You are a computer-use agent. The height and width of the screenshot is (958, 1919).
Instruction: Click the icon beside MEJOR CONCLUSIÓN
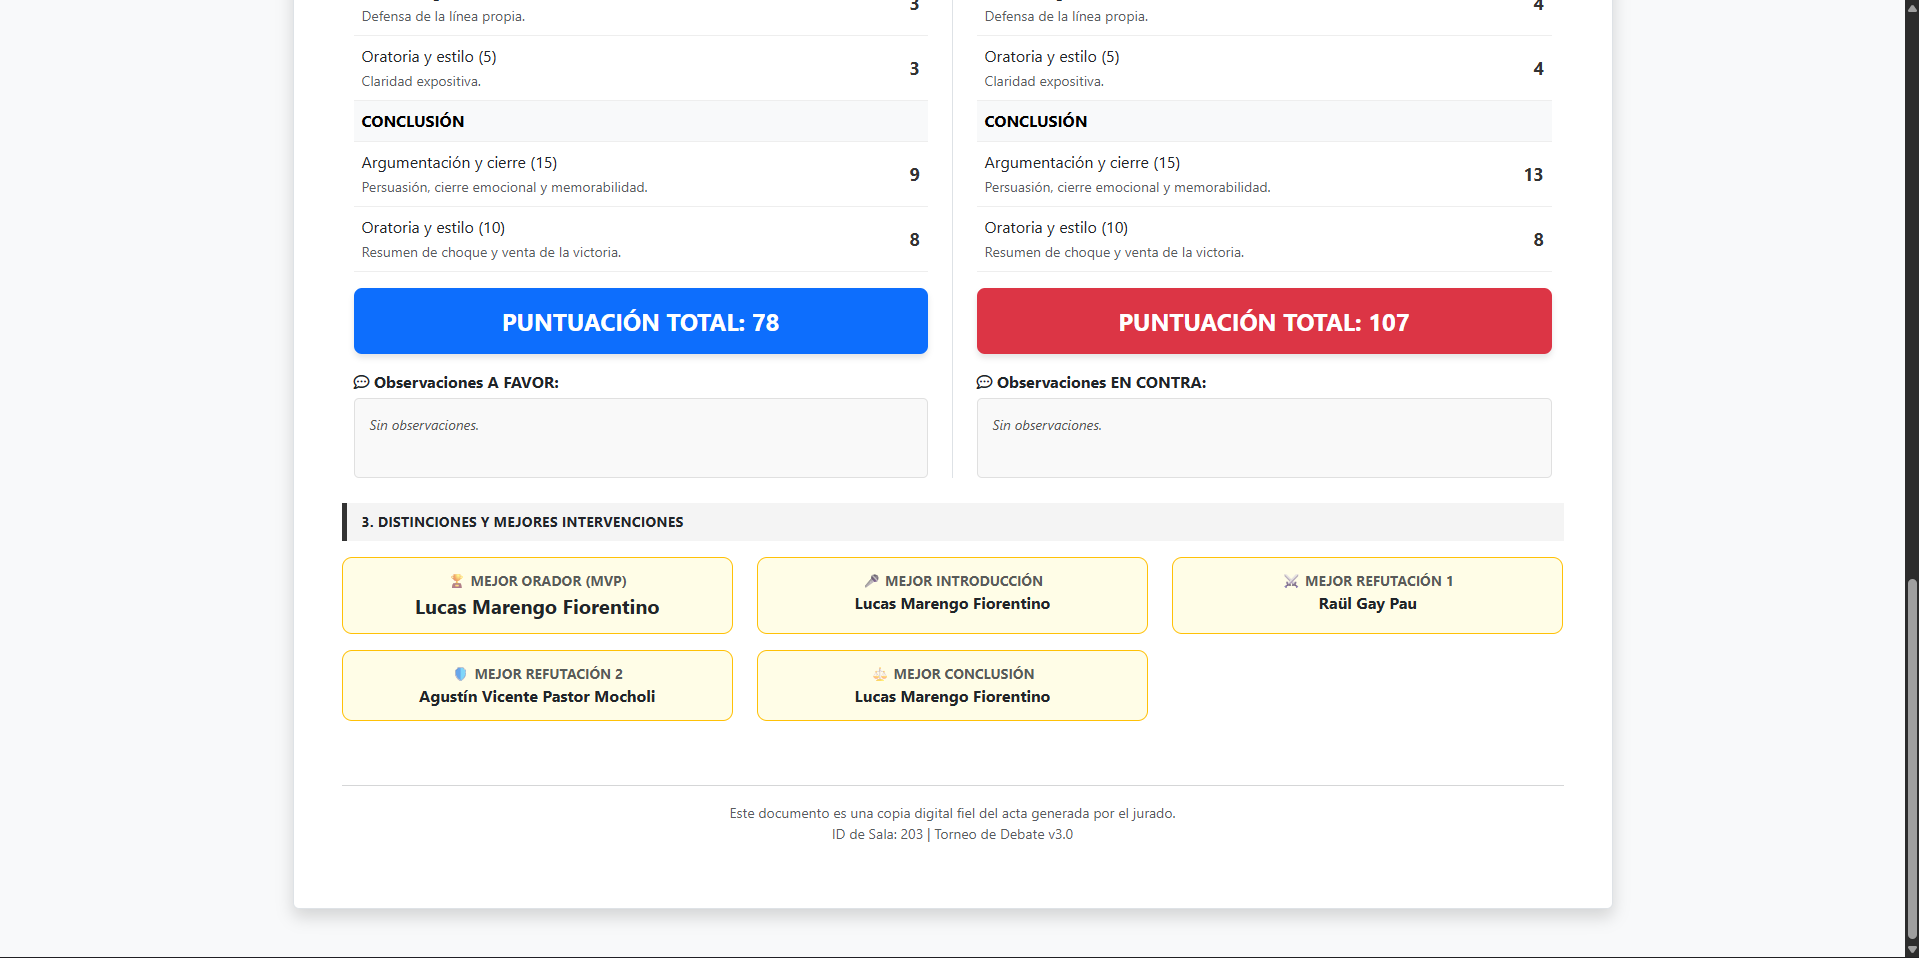tap(880, 674)
